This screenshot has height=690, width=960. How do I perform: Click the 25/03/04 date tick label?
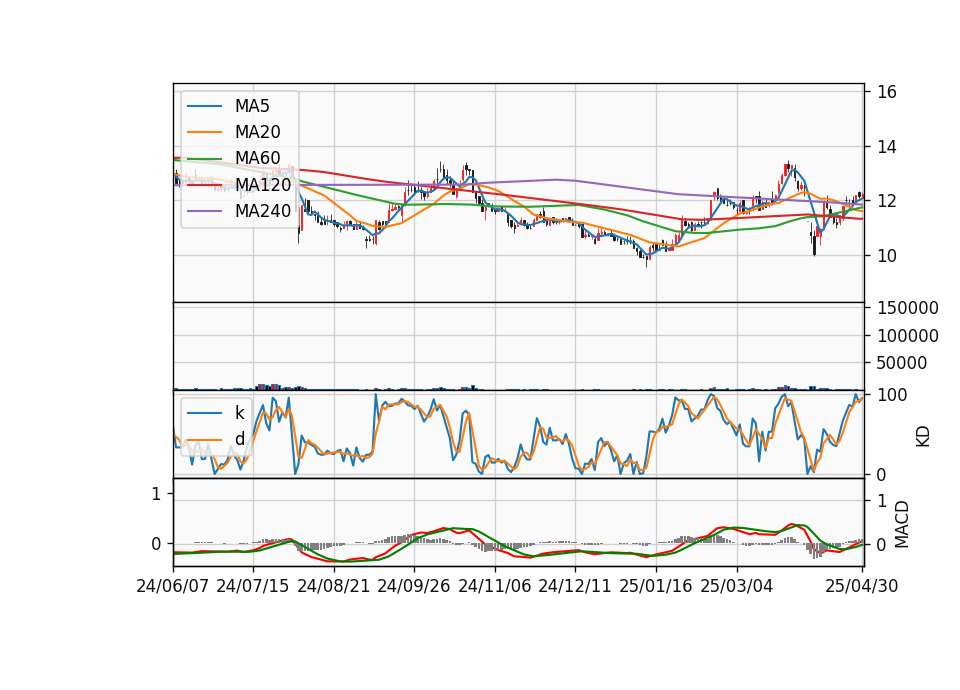coord(737,586)
